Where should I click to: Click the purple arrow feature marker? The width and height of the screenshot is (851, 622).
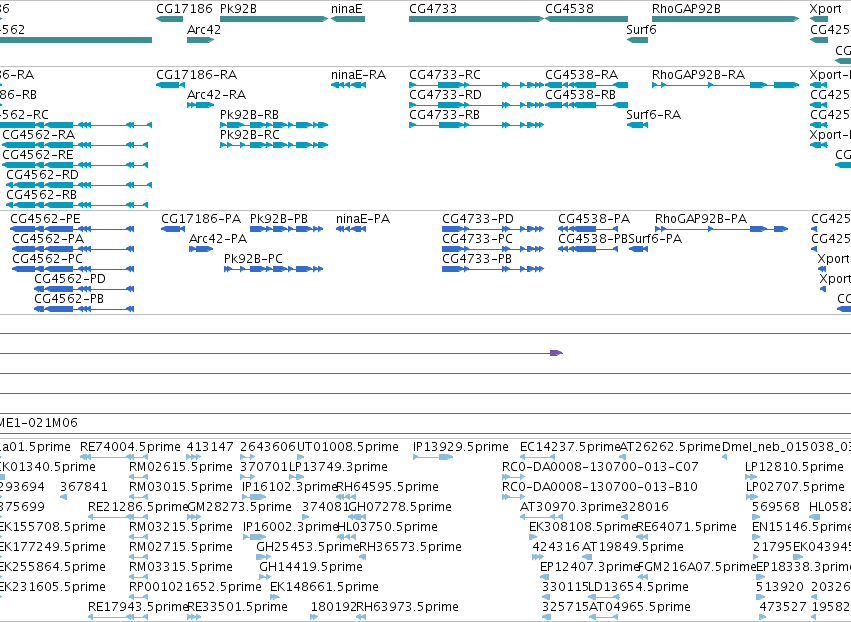pos(556,353)
